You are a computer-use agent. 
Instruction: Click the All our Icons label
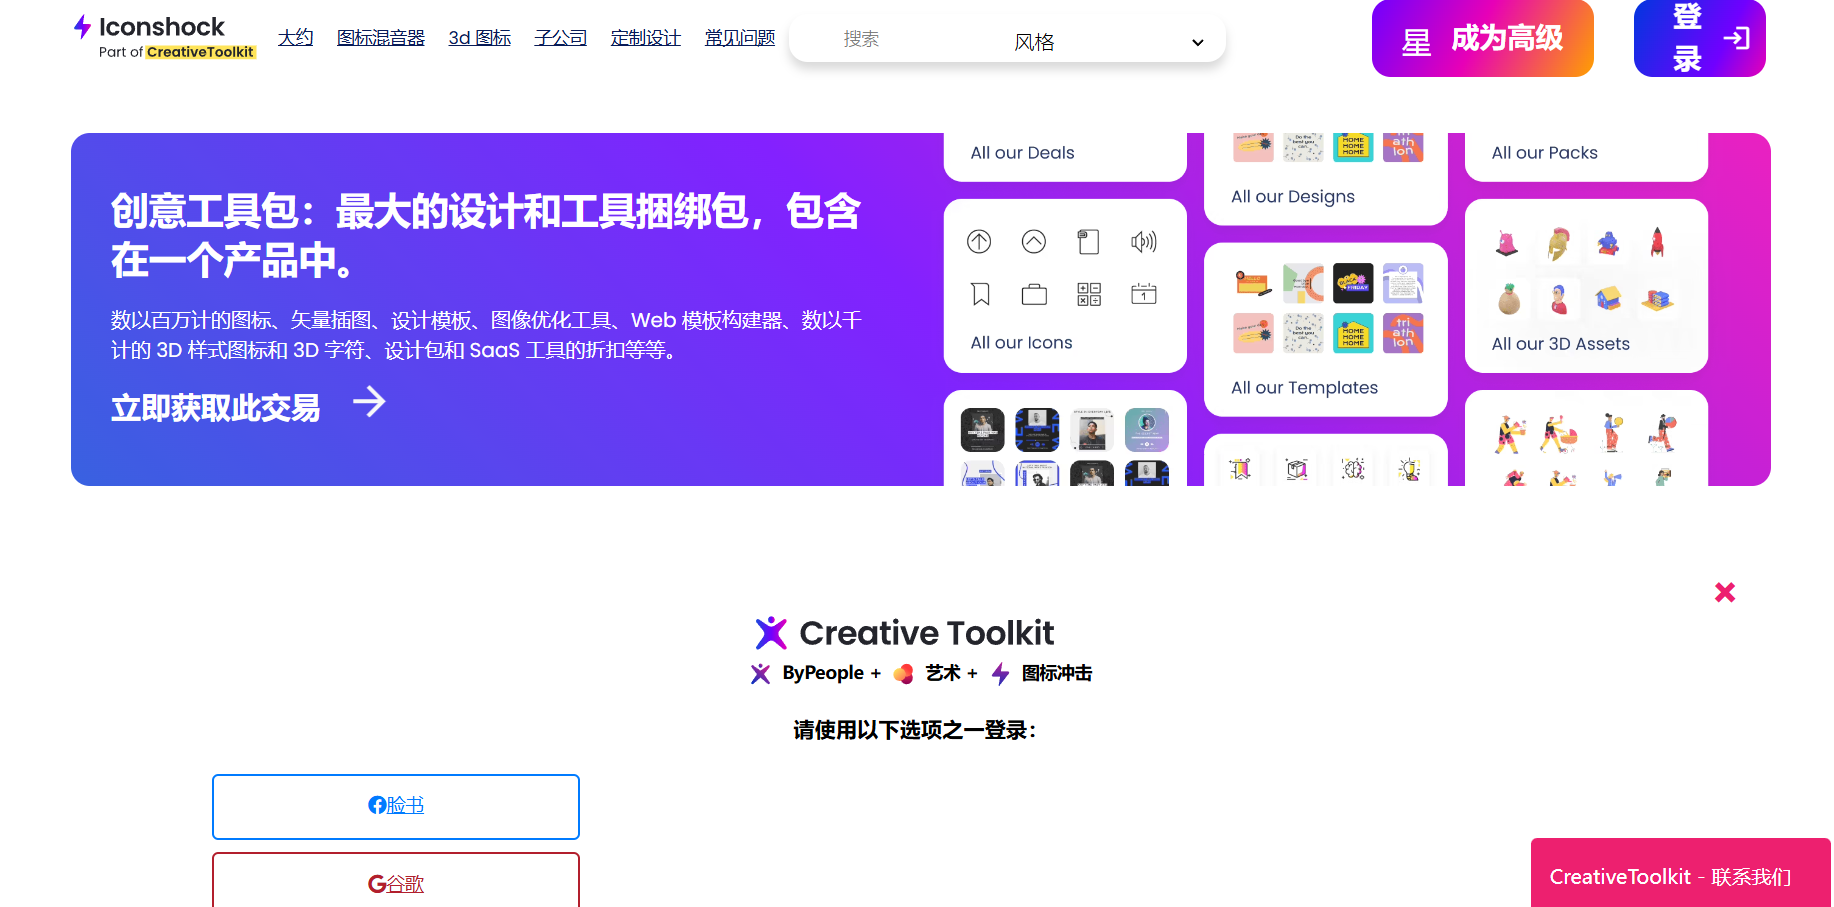pyautogui.click(x=1021, y=343)
